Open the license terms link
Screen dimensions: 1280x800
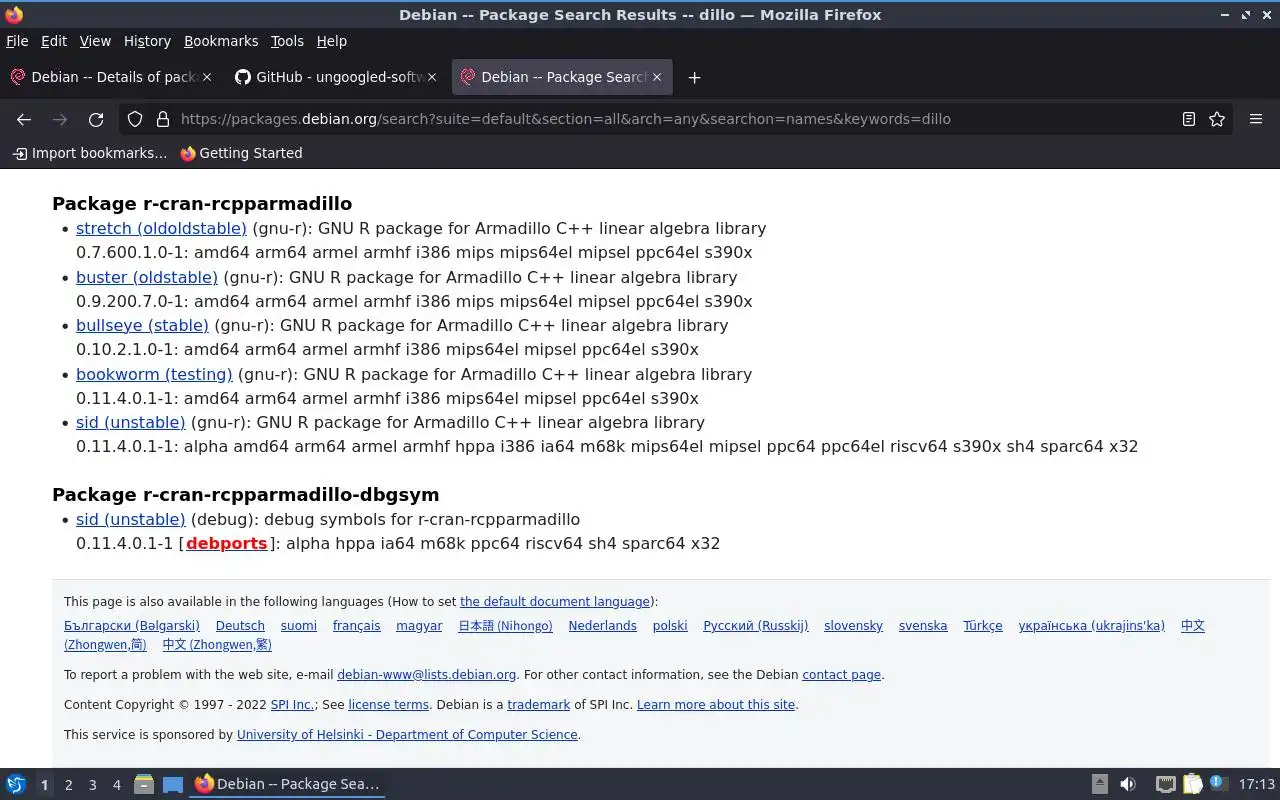(x=388, y=704)
